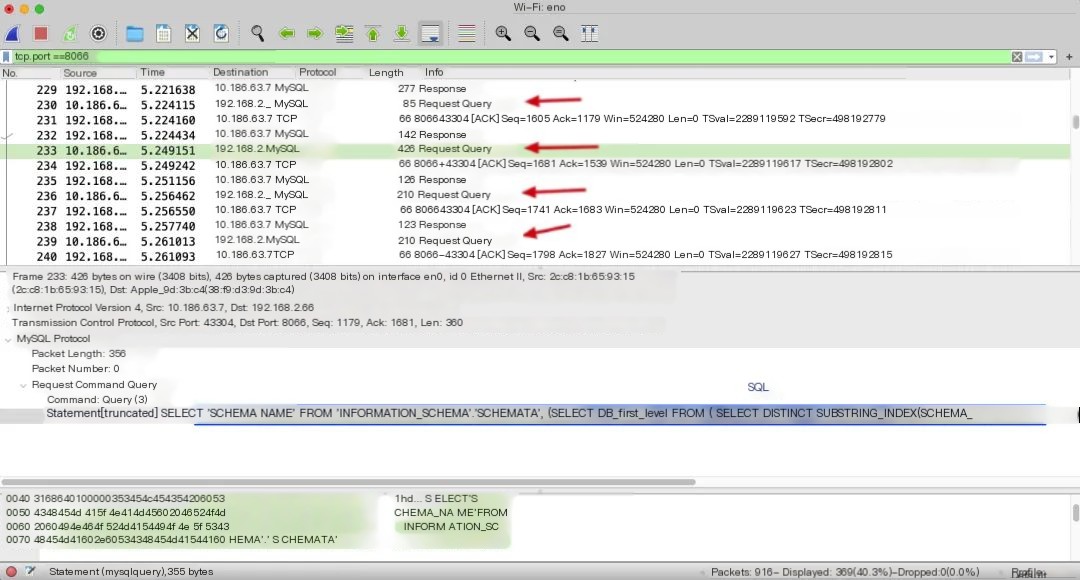Click the Profile label in status bar

click(x=1028, y=572)
